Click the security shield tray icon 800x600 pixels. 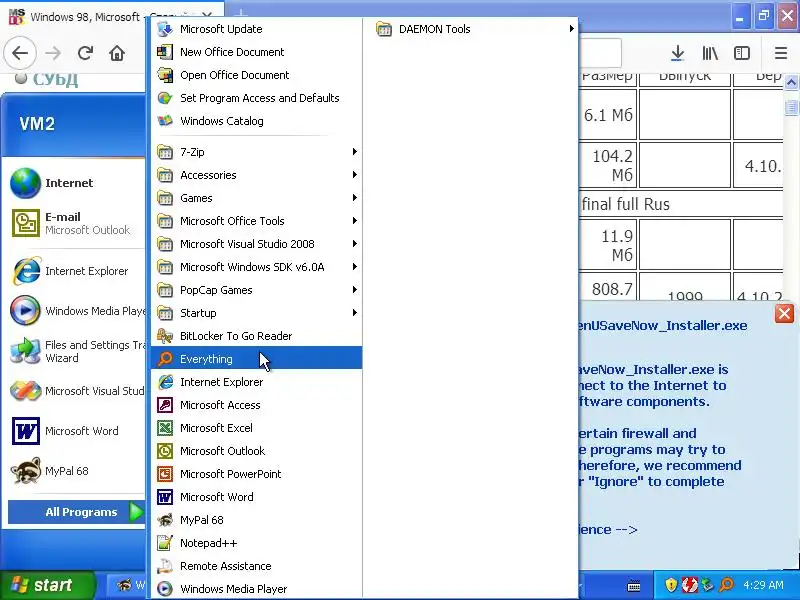tap(671, 585)
